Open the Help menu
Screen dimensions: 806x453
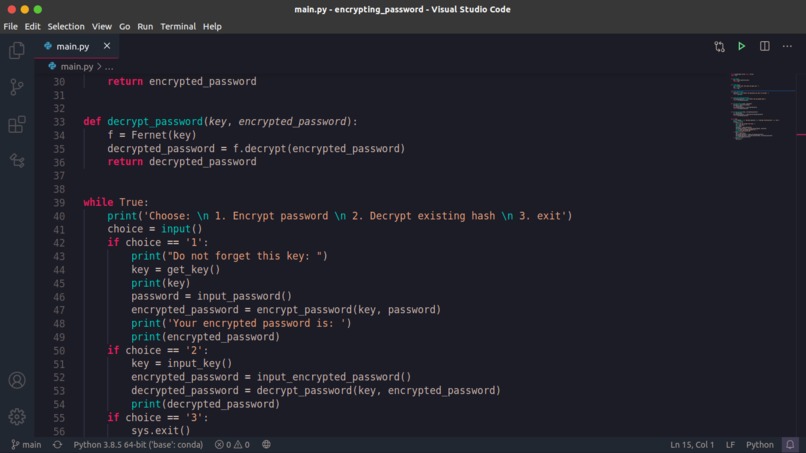point(212,26)
